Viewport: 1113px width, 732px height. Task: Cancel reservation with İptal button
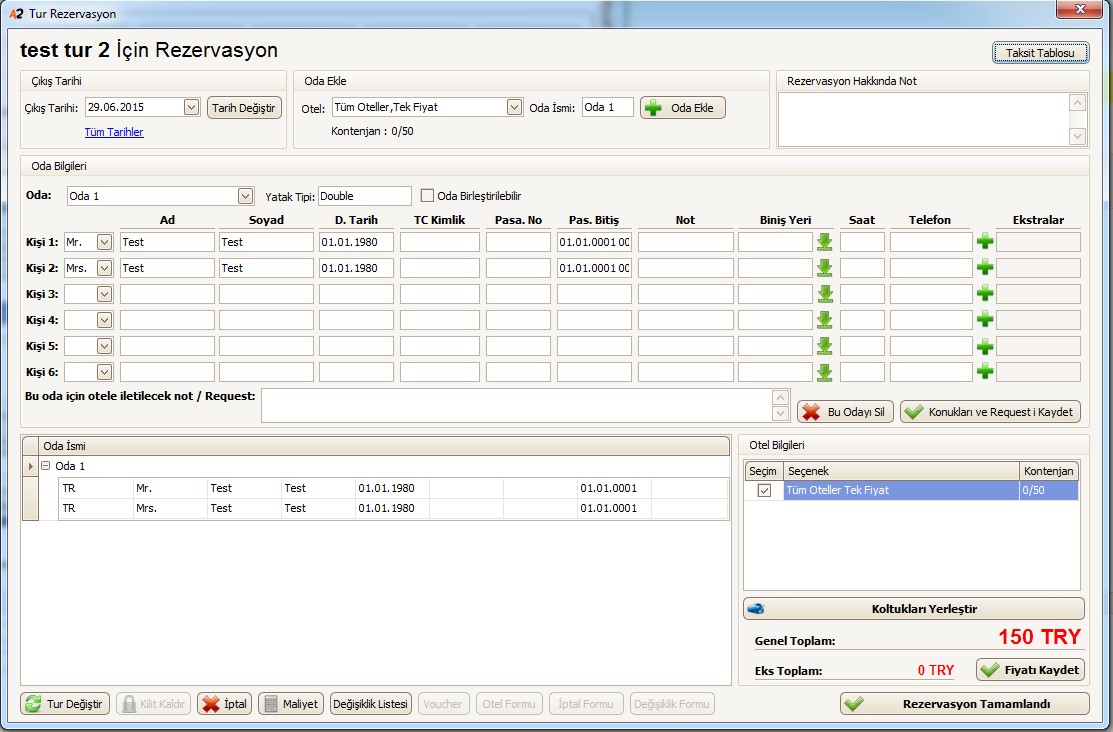pos(224,704)
